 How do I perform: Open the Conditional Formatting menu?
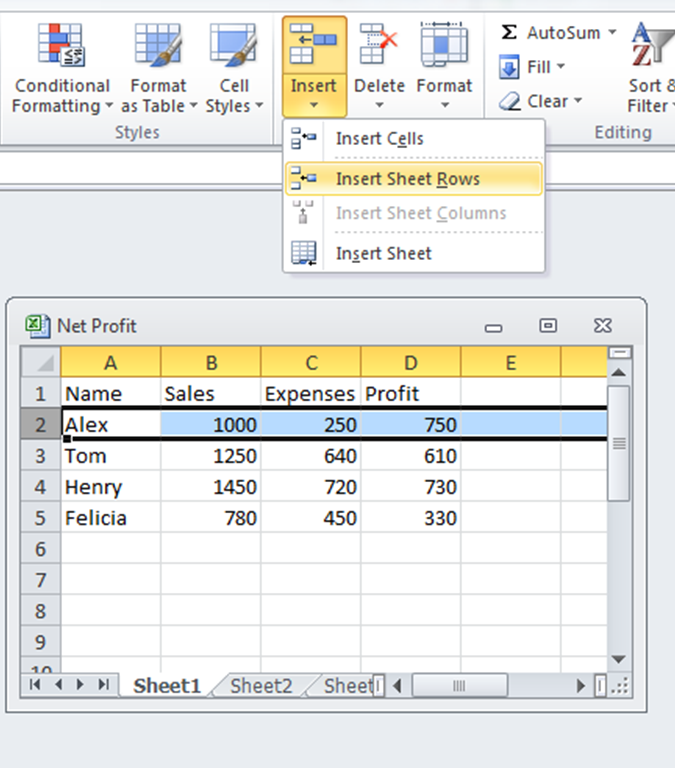tap(62, 69)
